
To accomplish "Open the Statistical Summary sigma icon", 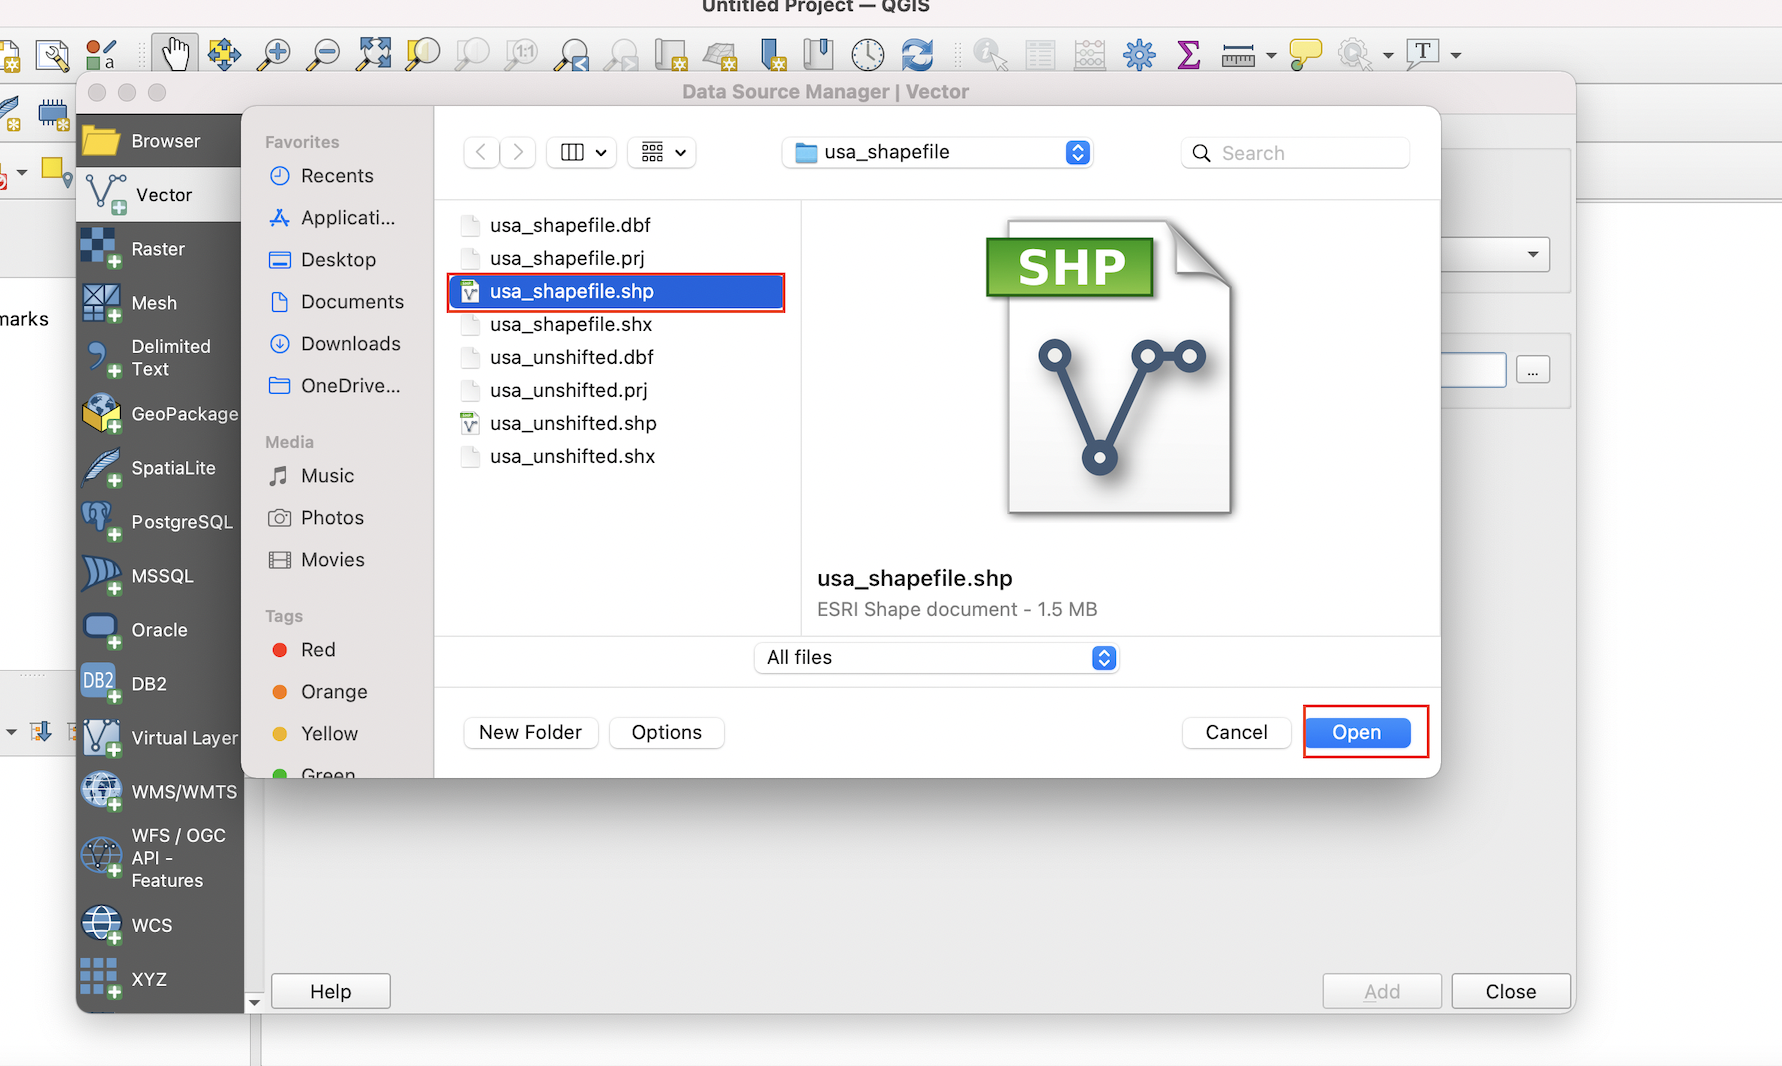I will point(1188,55).
